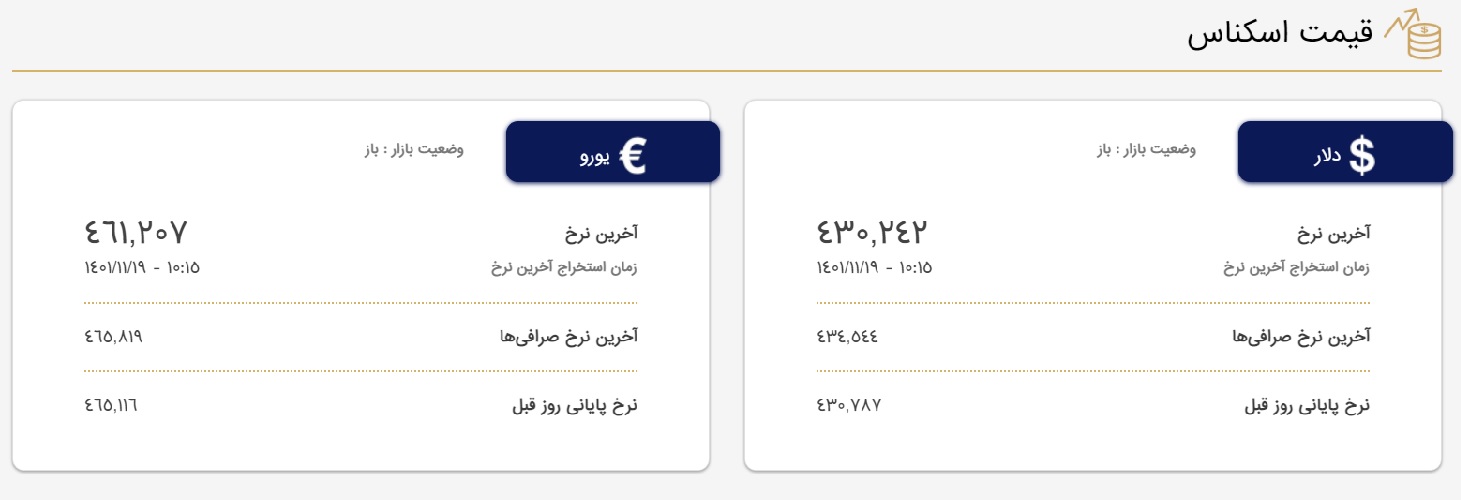This screenshot has height=500, width=1461.
Task: Click euro آخرین نرخ label
Action: tap(601, 234)
